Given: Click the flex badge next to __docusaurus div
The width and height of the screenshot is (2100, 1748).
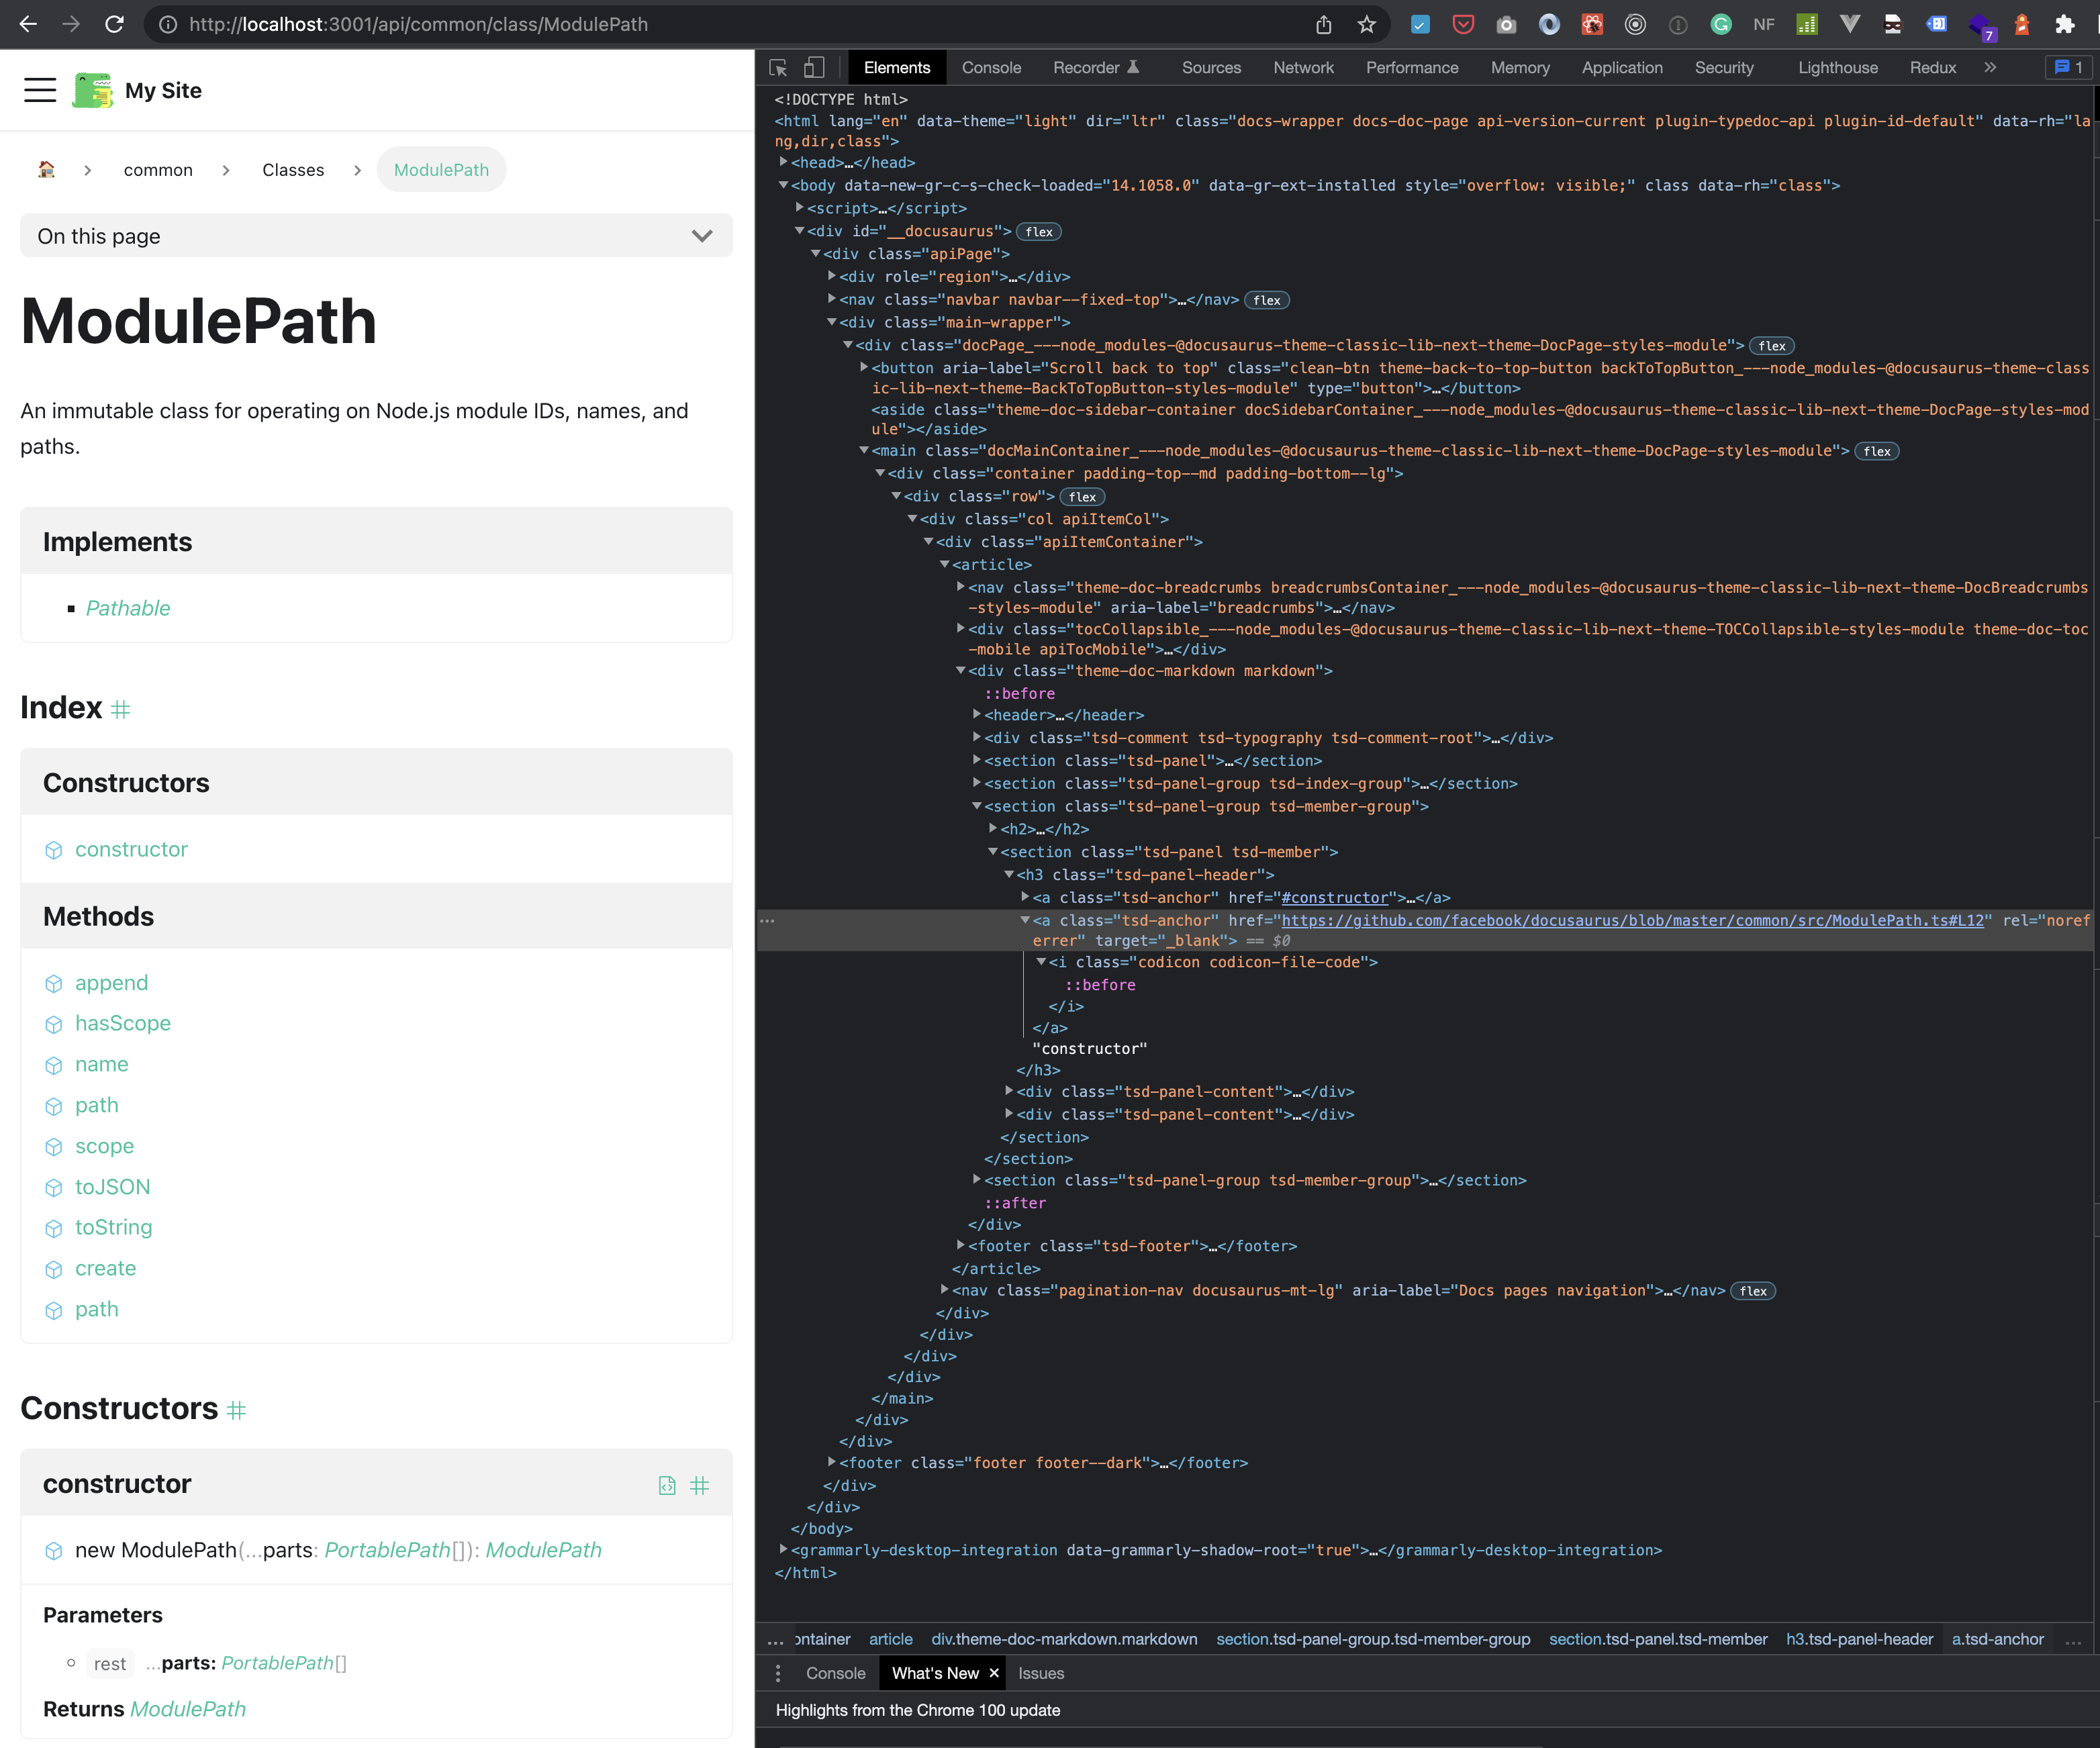Looking at the screenshot, I should (1039, 231).
